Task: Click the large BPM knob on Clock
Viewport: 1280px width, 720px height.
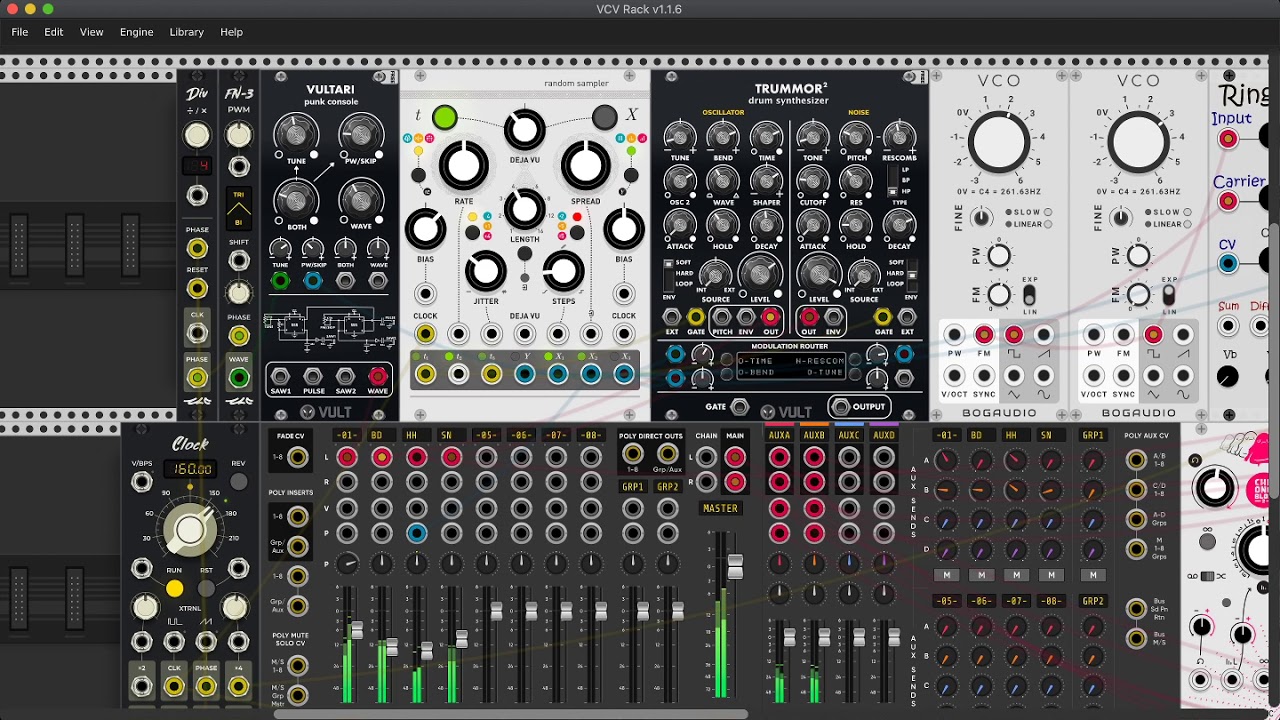Action: coord(190,531)
